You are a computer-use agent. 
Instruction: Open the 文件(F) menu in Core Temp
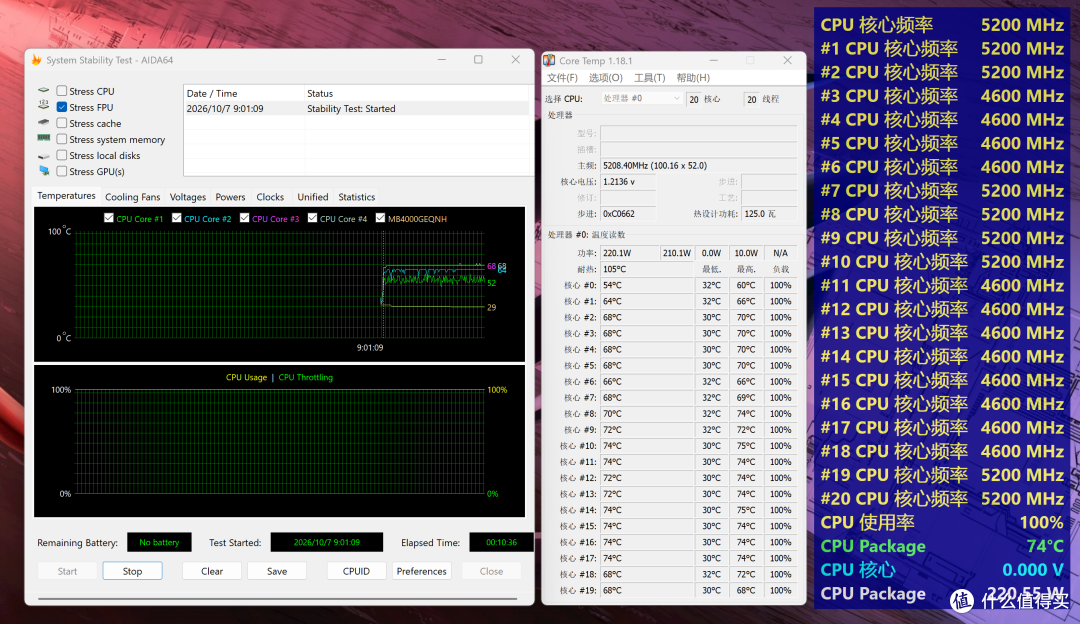coord(562,78)
